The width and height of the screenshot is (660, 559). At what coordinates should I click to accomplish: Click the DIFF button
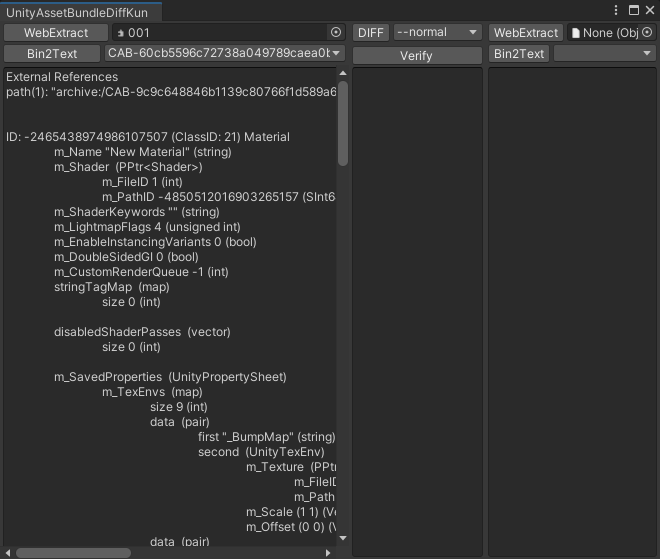(371, 32)
